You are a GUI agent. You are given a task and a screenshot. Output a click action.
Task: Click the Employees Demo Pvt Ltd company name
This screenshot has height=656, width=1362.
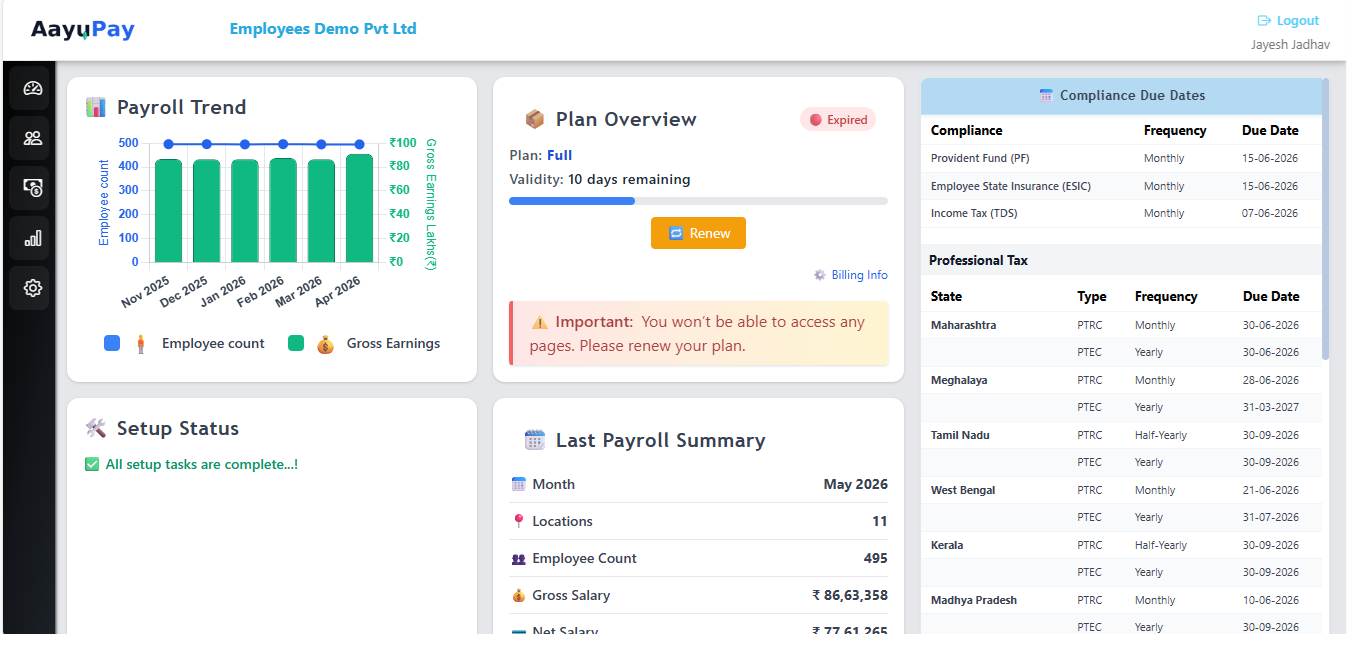[x=323, y=29]
